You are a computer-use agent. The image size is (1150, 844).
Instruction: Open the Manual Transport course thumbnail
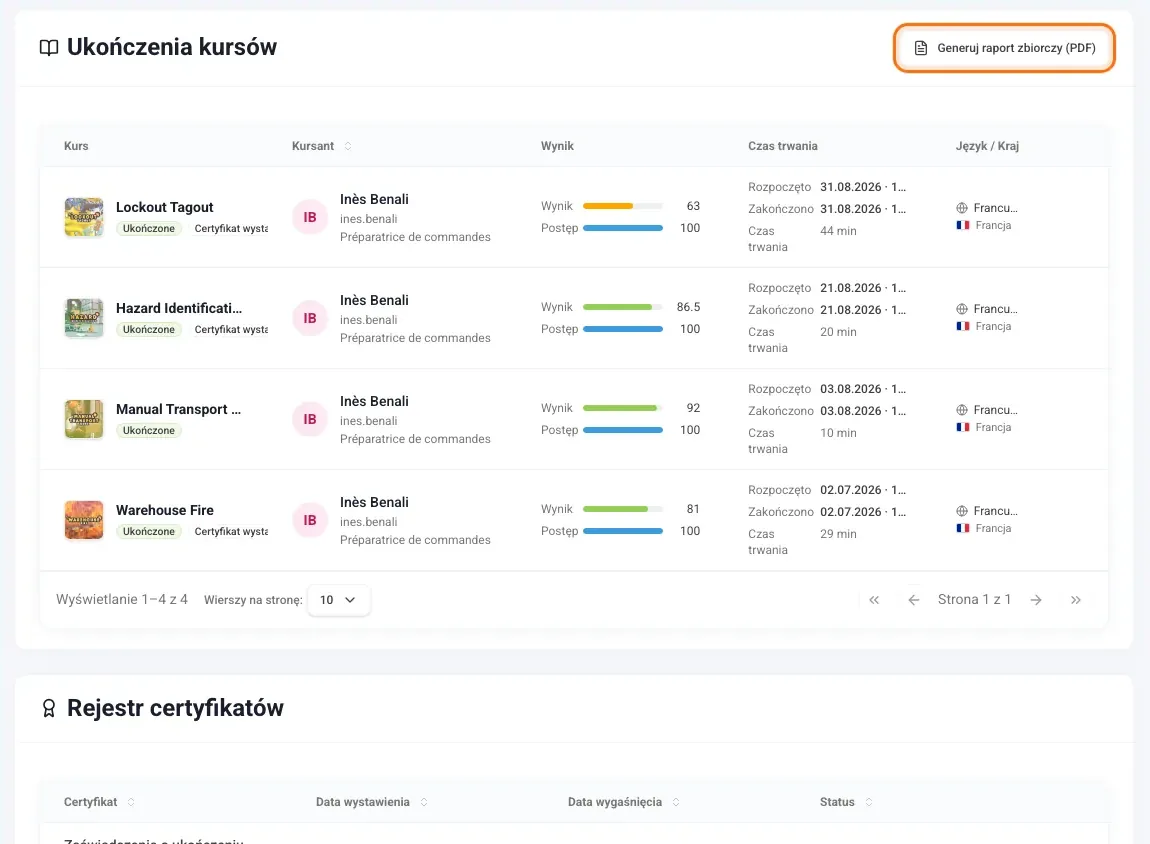(x=84, y=419)
